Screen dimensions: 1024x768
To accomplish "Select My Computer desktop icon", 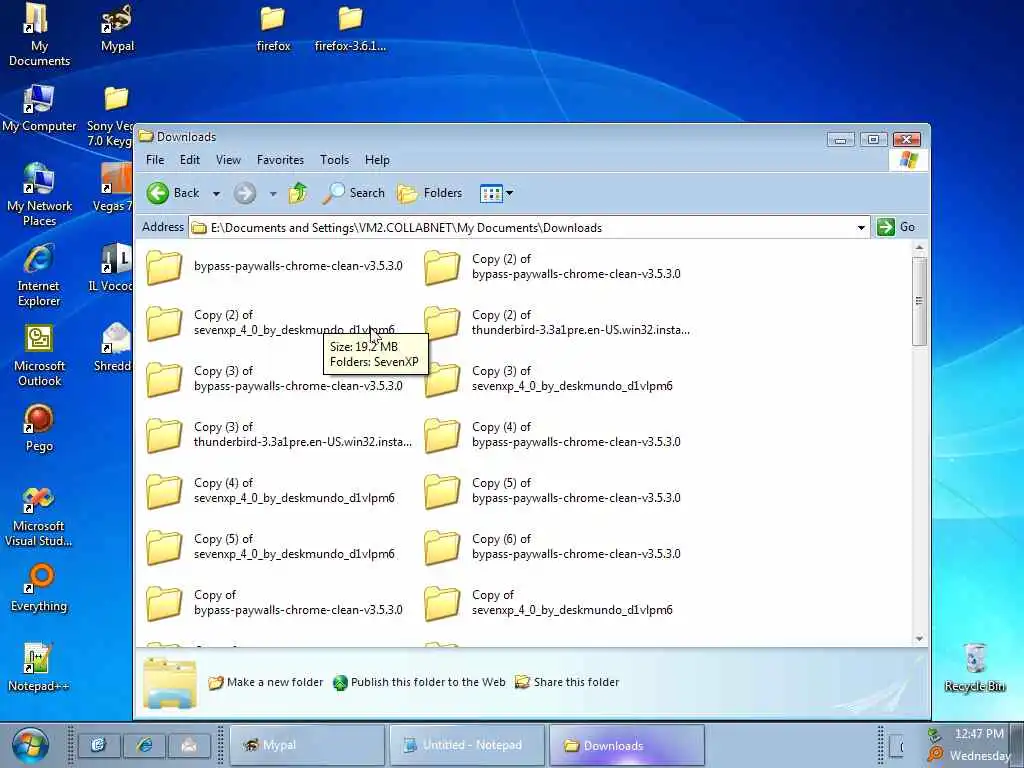I will coord(39,108).
